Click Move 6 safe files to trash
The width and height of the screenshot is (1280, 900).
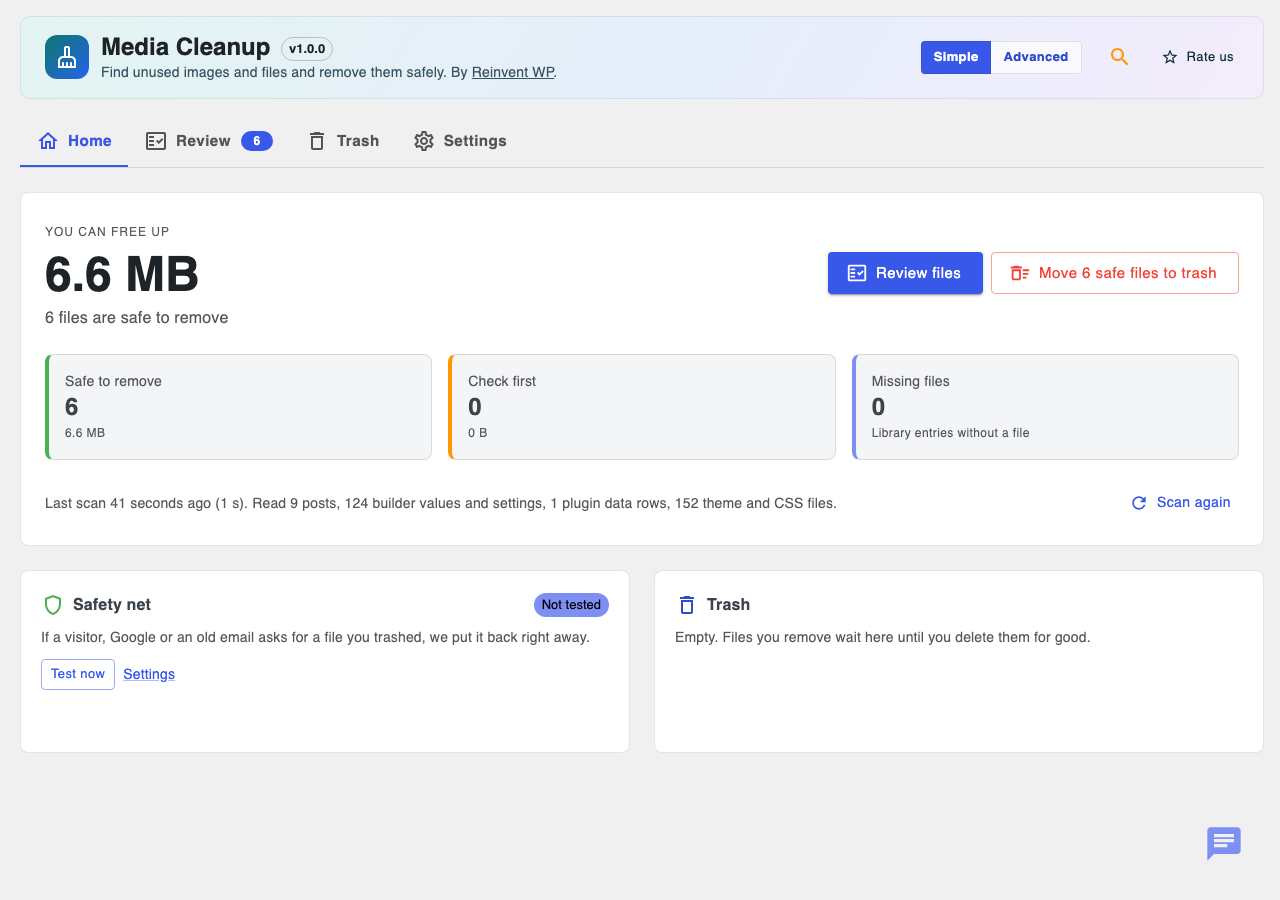click(1115, 273)
